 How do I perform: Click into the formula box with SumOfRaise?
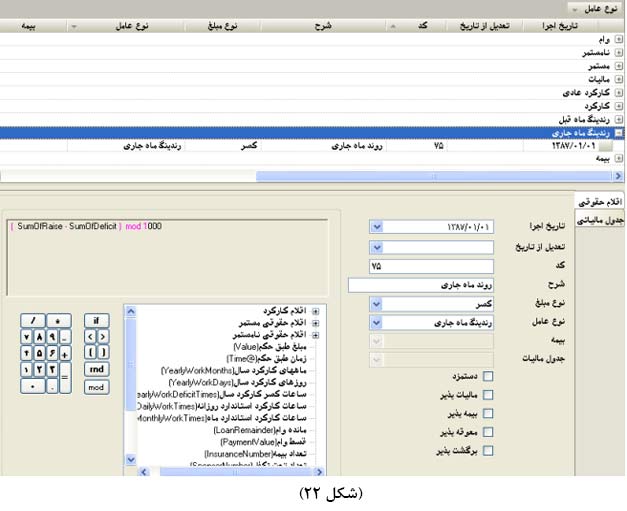tap(167, 257)
